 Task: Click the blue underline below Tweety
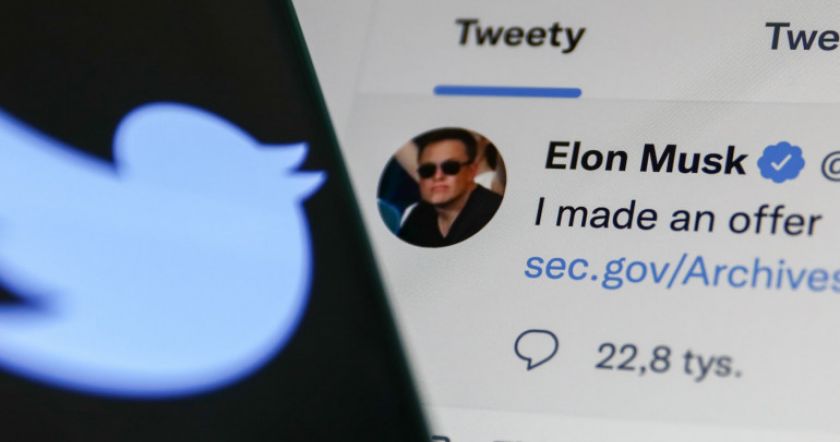point(507,92)
